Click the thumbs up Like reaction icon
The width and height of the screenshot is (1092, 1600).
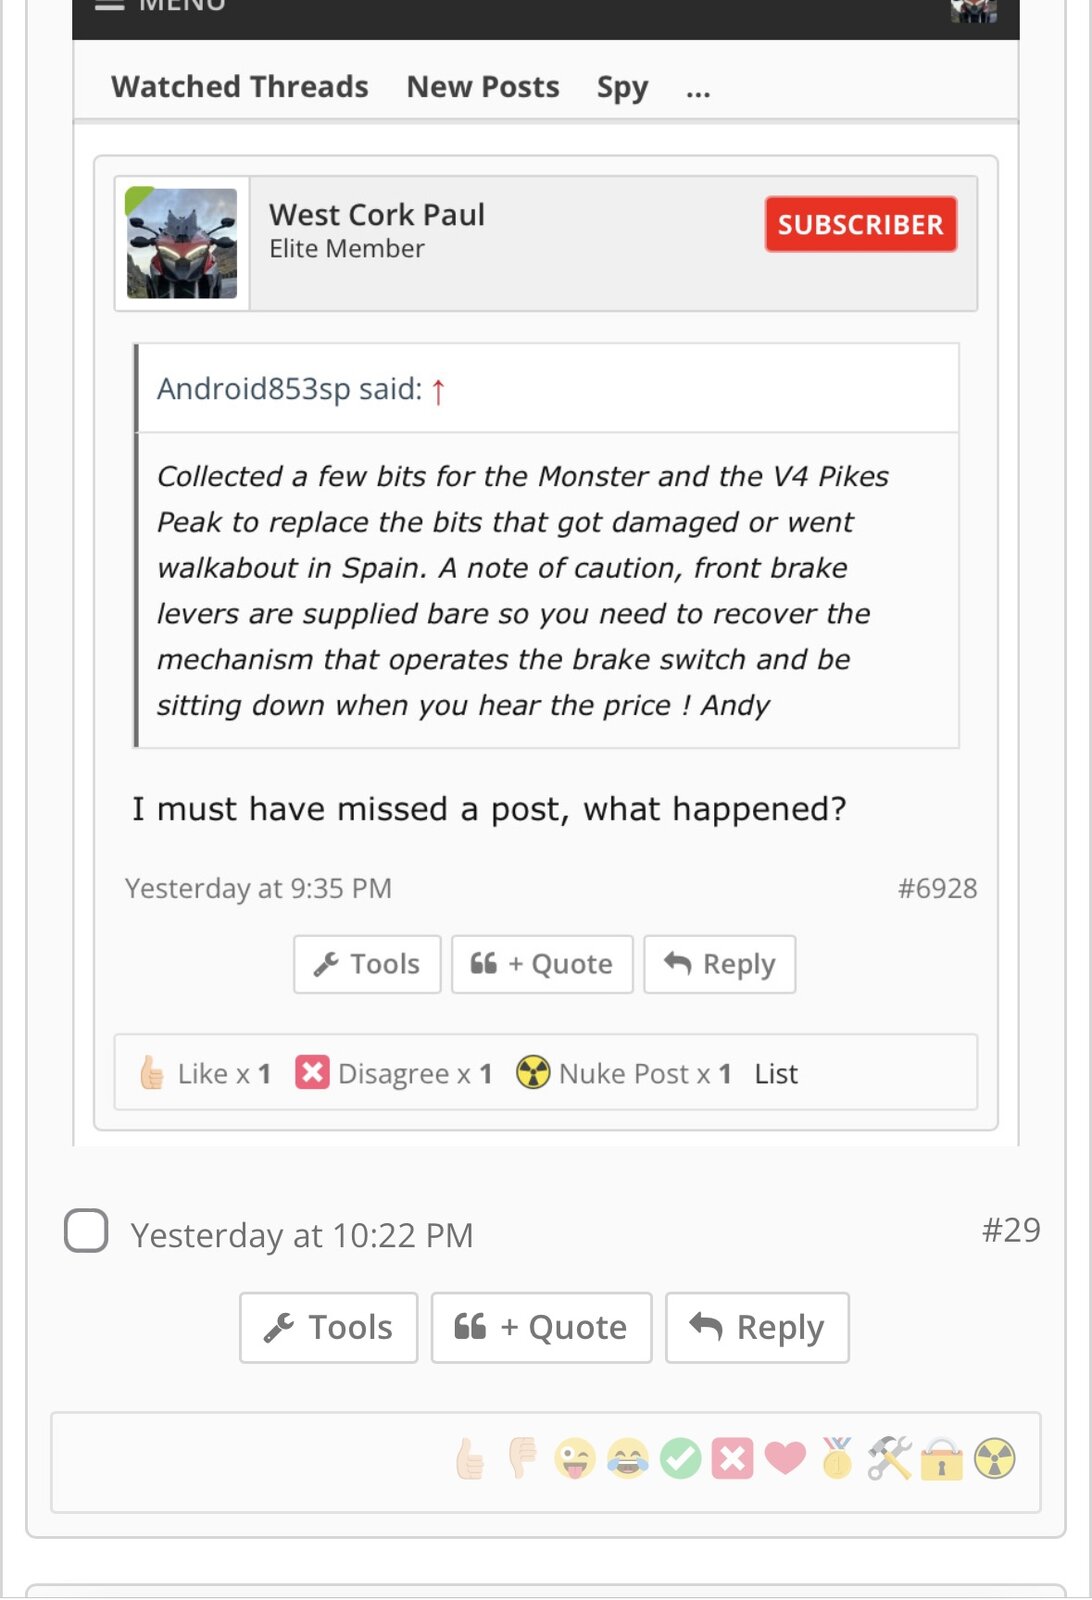coord(470,1459)
